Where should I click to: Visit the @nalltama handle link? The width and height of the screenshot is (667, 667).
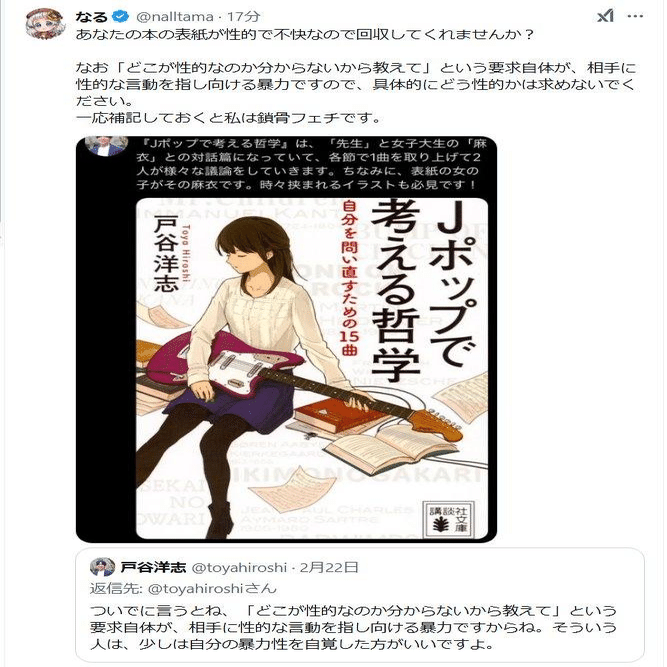(x=175, y=17)
